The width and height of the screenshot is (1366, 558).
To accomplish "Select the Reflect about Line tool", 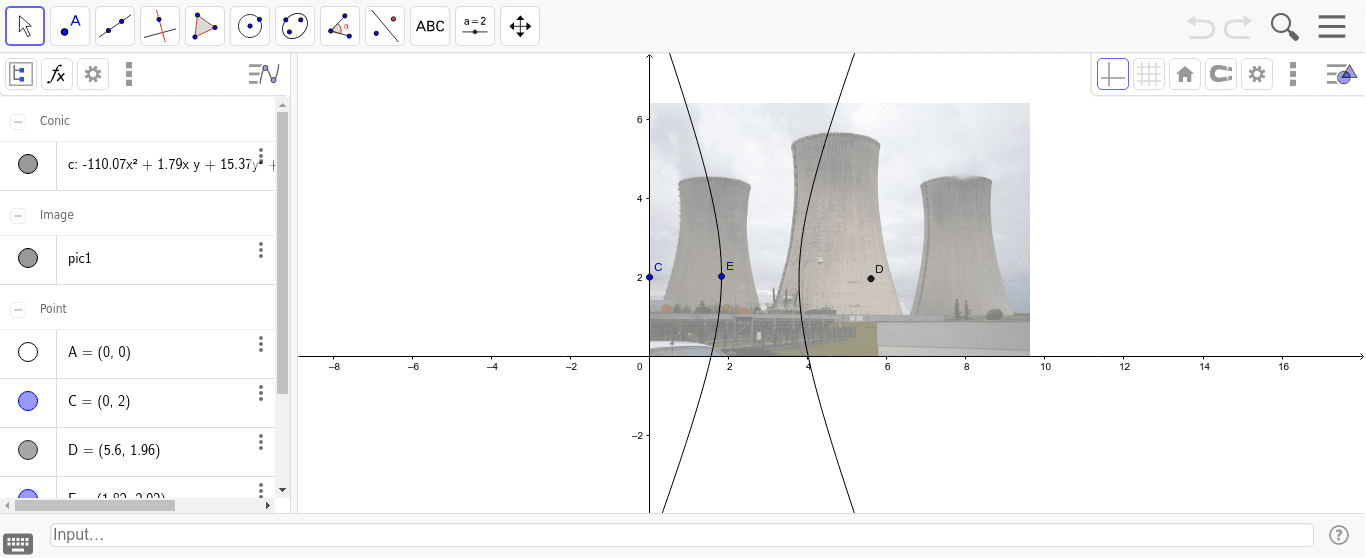I will [x=385, y=26].
